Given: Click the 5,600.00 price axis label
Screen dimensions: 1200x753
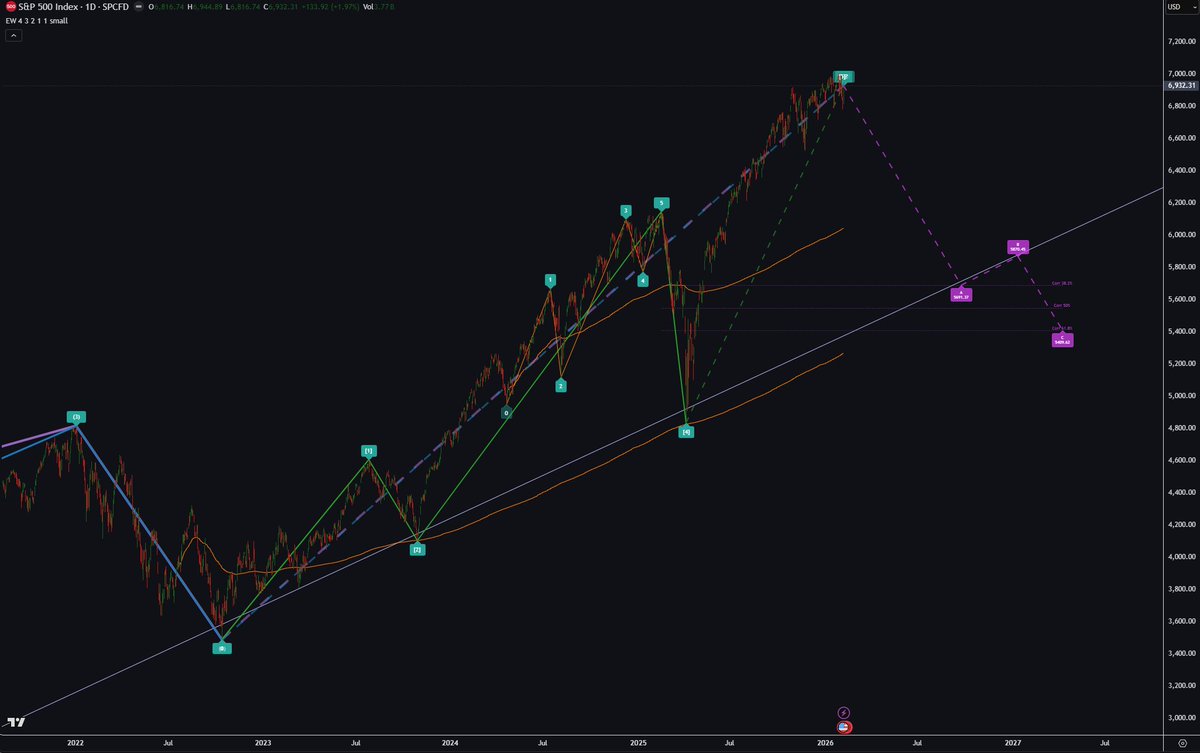Looking at the screenshot, I should click(x=1180, y=299).
